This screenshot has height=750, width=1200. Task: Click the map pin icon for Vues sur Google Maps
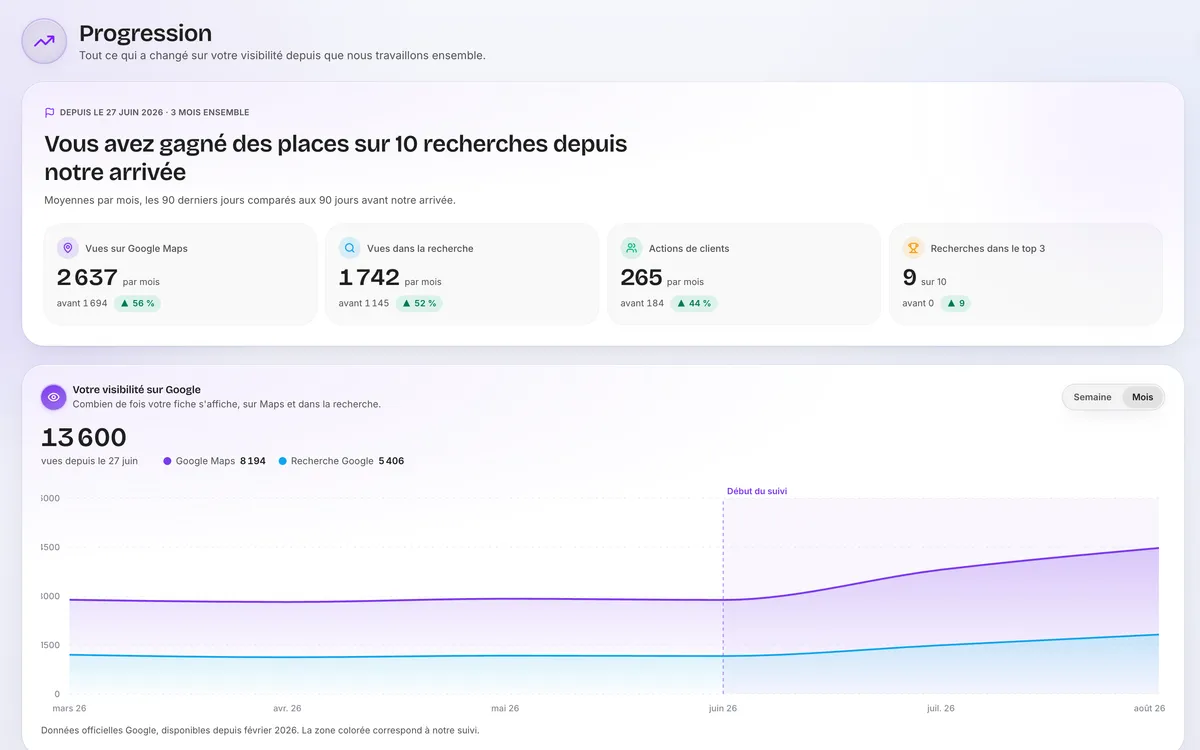68,248
